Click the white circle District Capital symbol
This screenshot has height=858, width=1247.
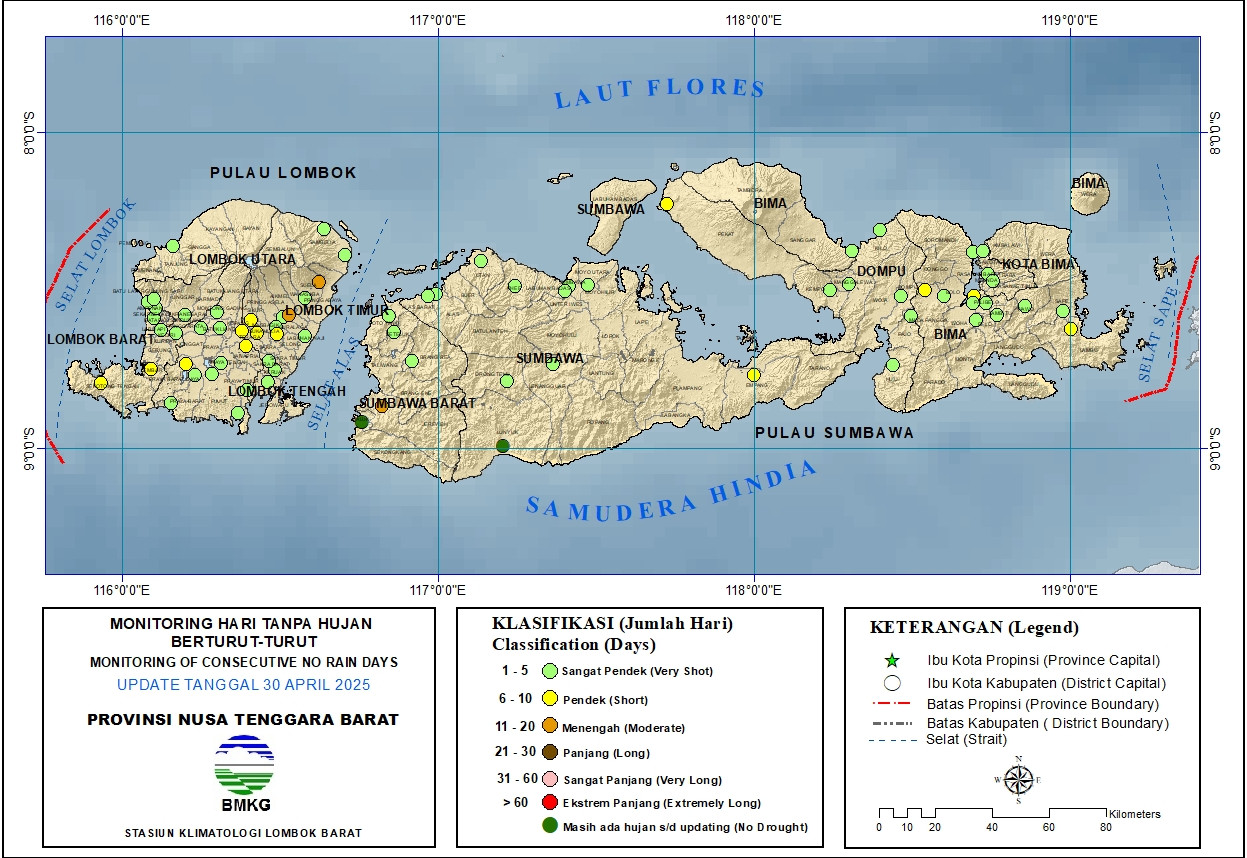(x=892, y=684)
